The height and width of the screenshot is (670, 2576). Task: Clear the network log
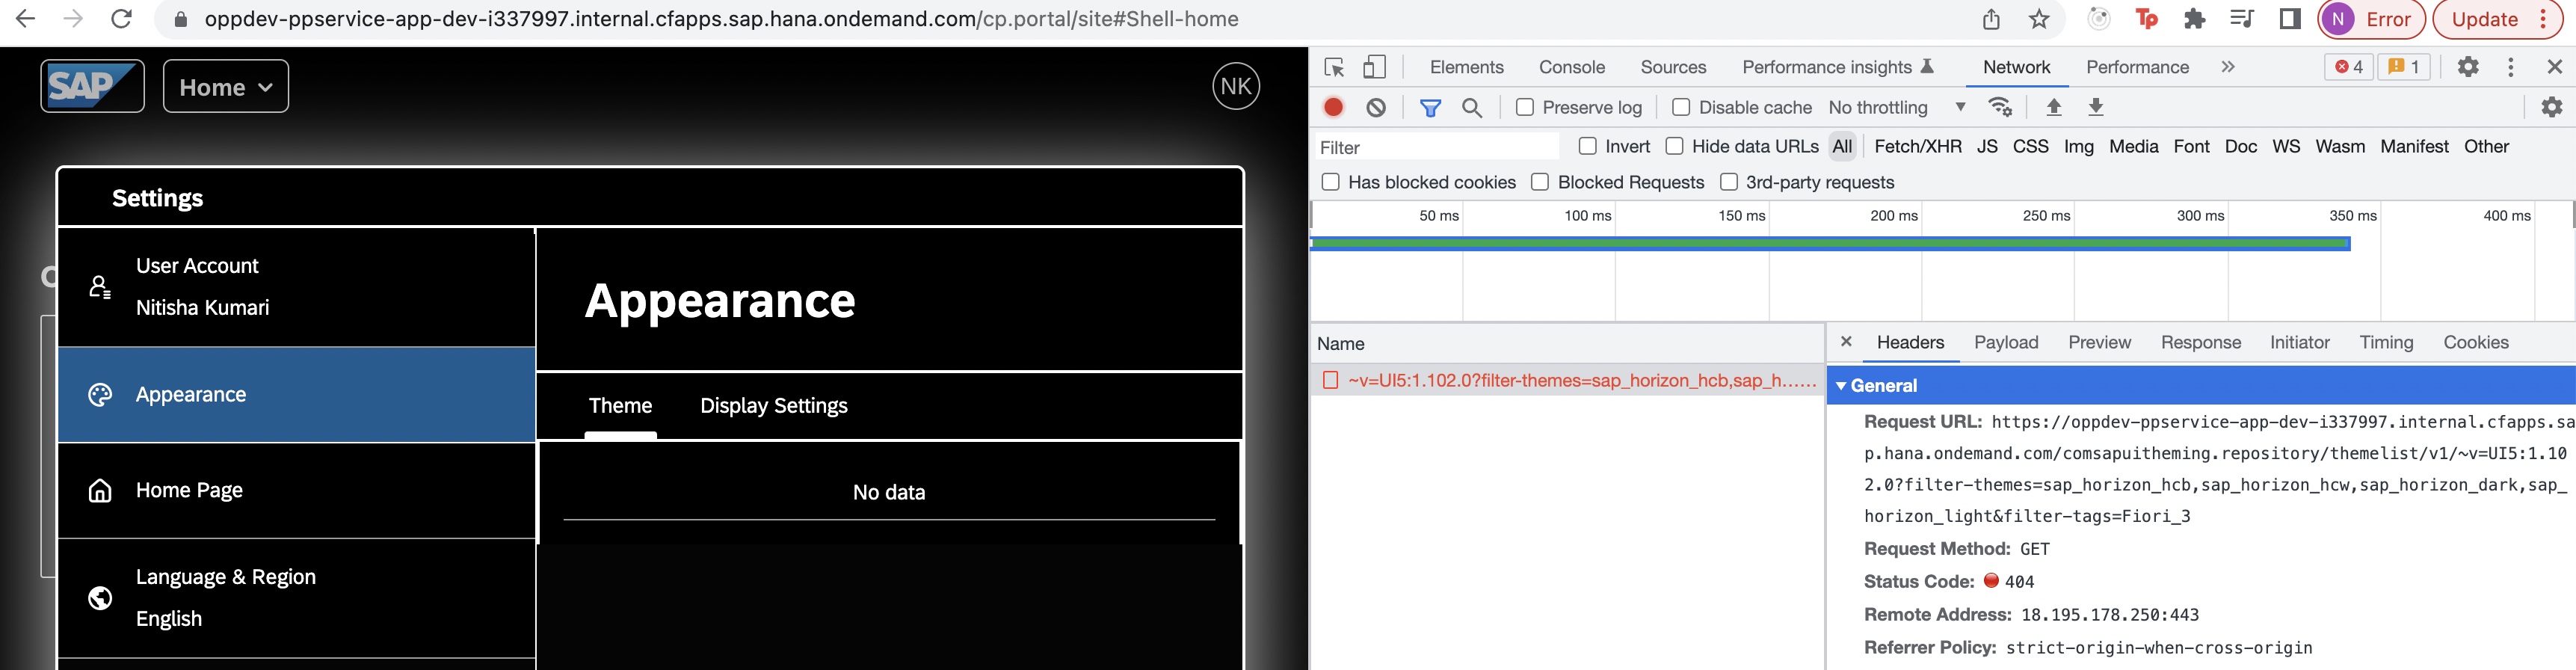[x=1376, y=107]
